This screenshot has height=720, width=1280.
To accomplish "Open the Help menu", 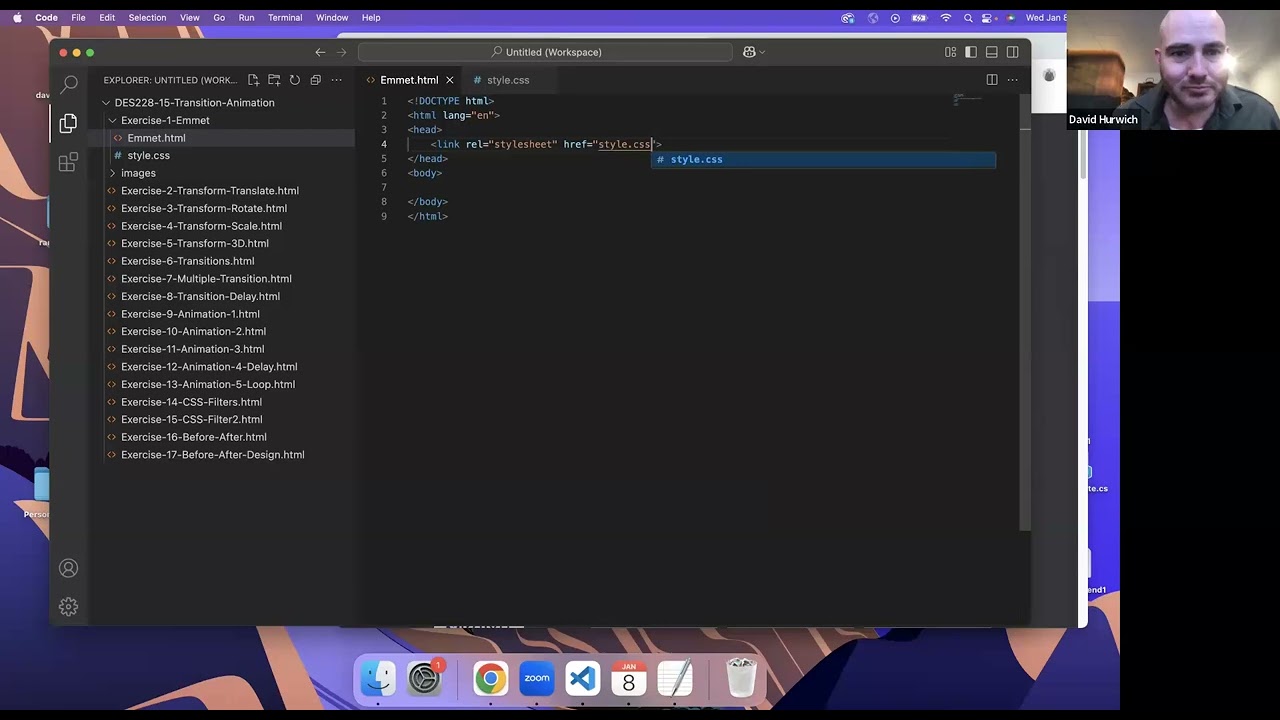I will click(371, 18).
